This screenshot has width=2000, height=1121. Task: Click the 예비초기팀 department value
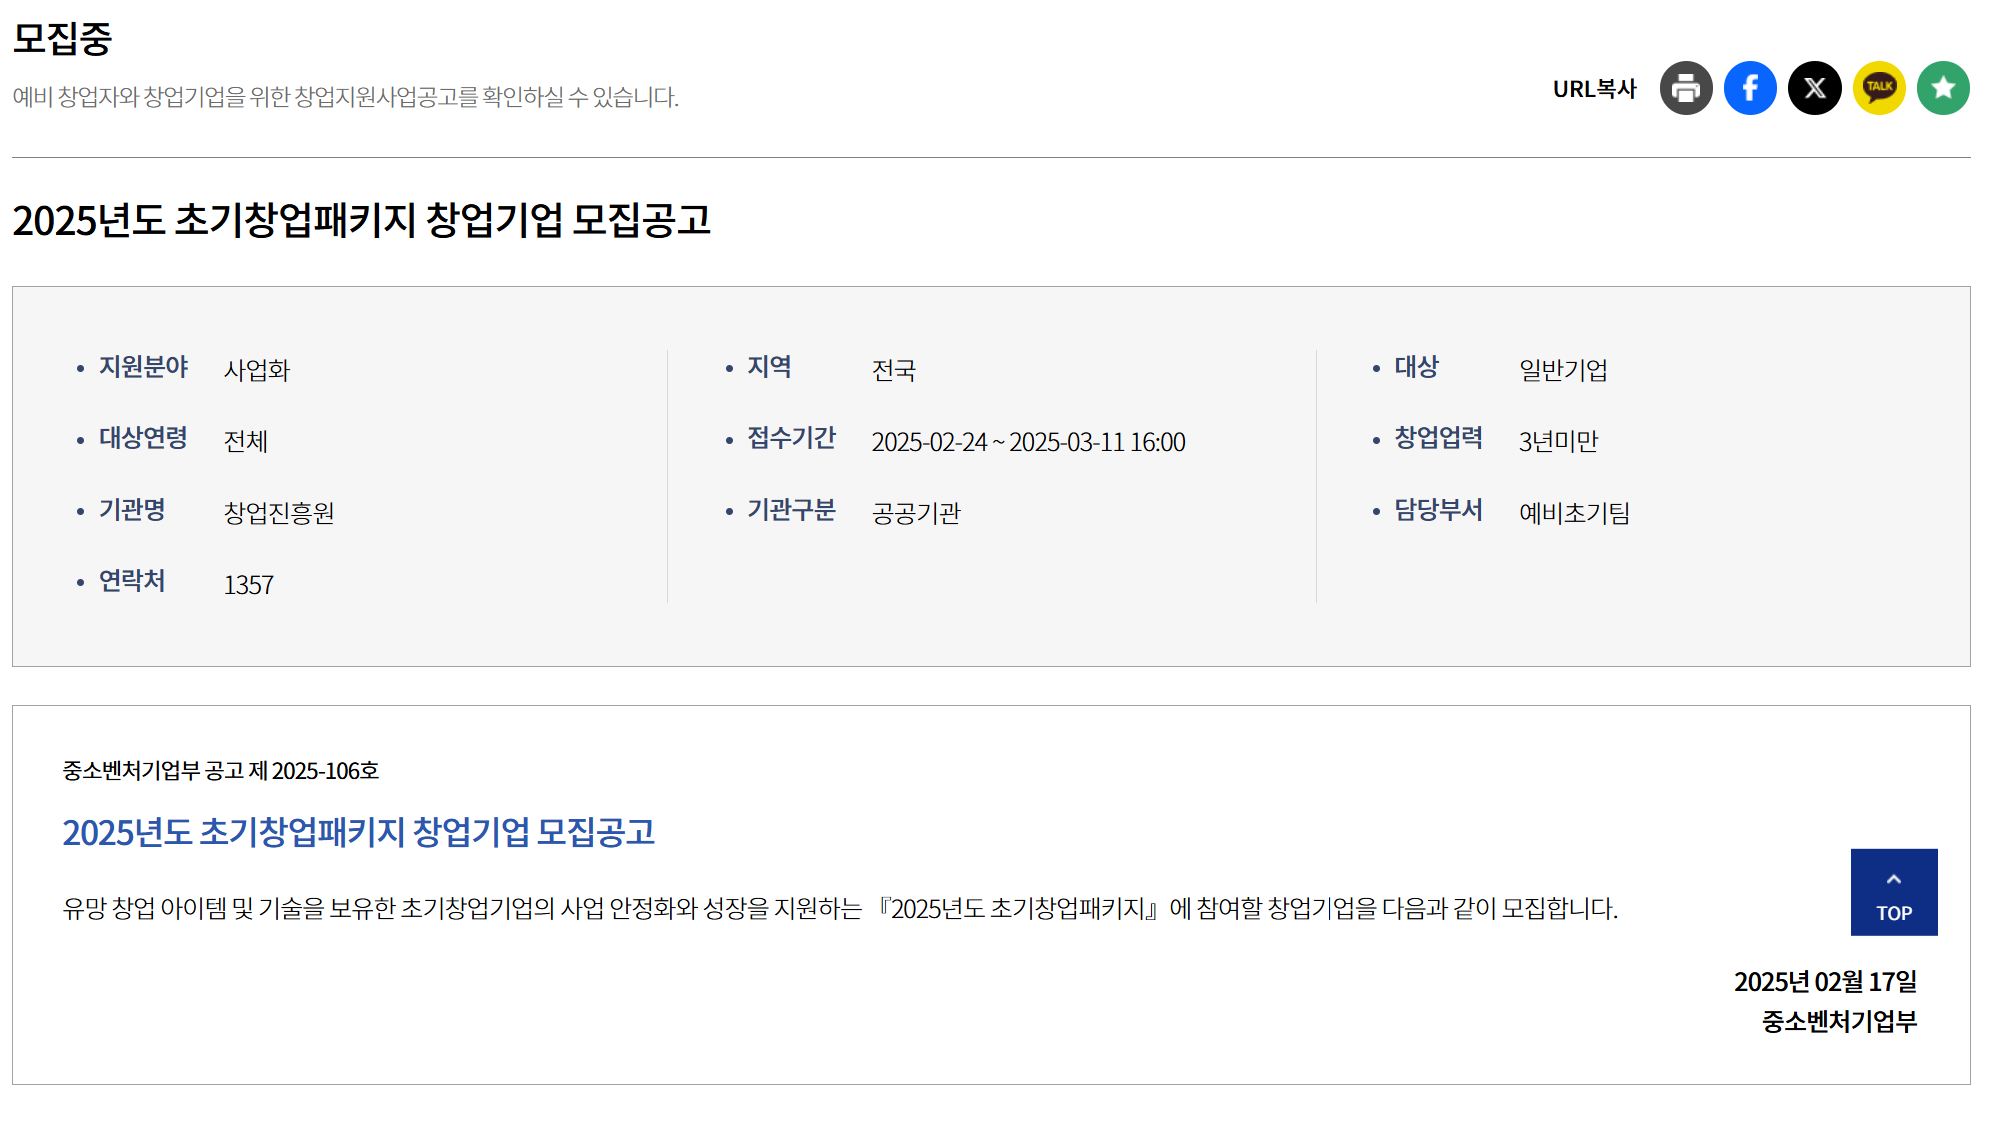pyautogui.click(x=1574, y=513)
